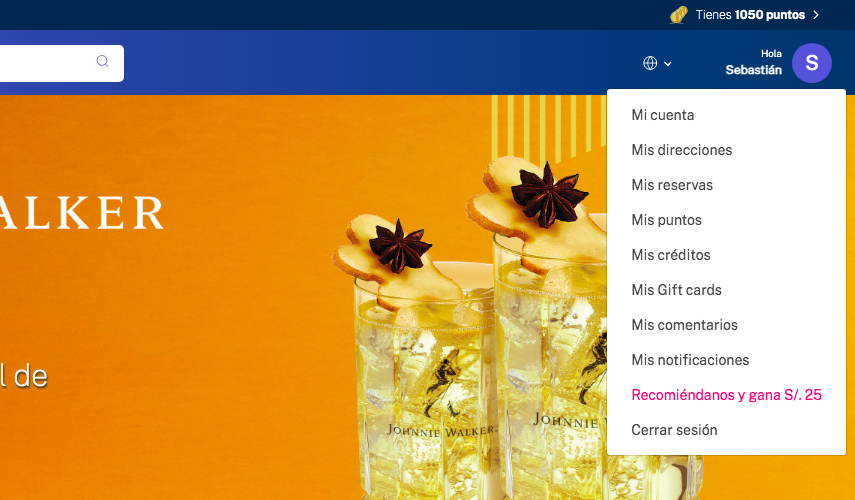This screenshot has width=855, height=500.
Task: Click the Tienes 1050 puntos link
Action: click(x=750, y=15)
